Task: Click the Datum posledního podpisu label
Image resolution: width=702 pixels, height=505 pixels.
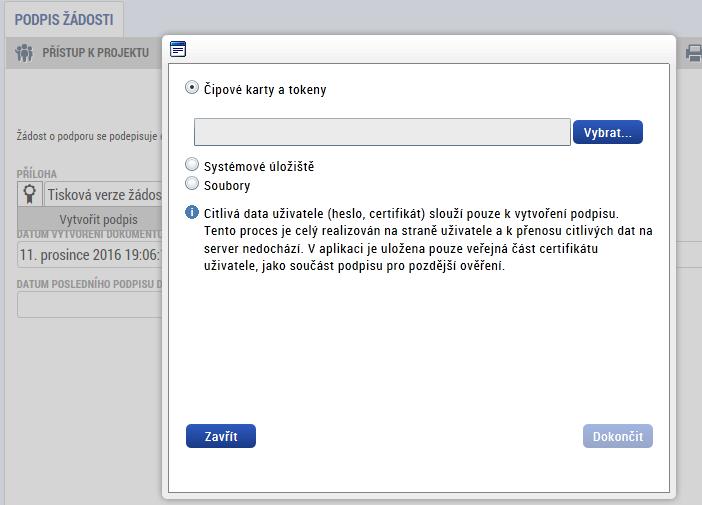Action: click(90, 284)
